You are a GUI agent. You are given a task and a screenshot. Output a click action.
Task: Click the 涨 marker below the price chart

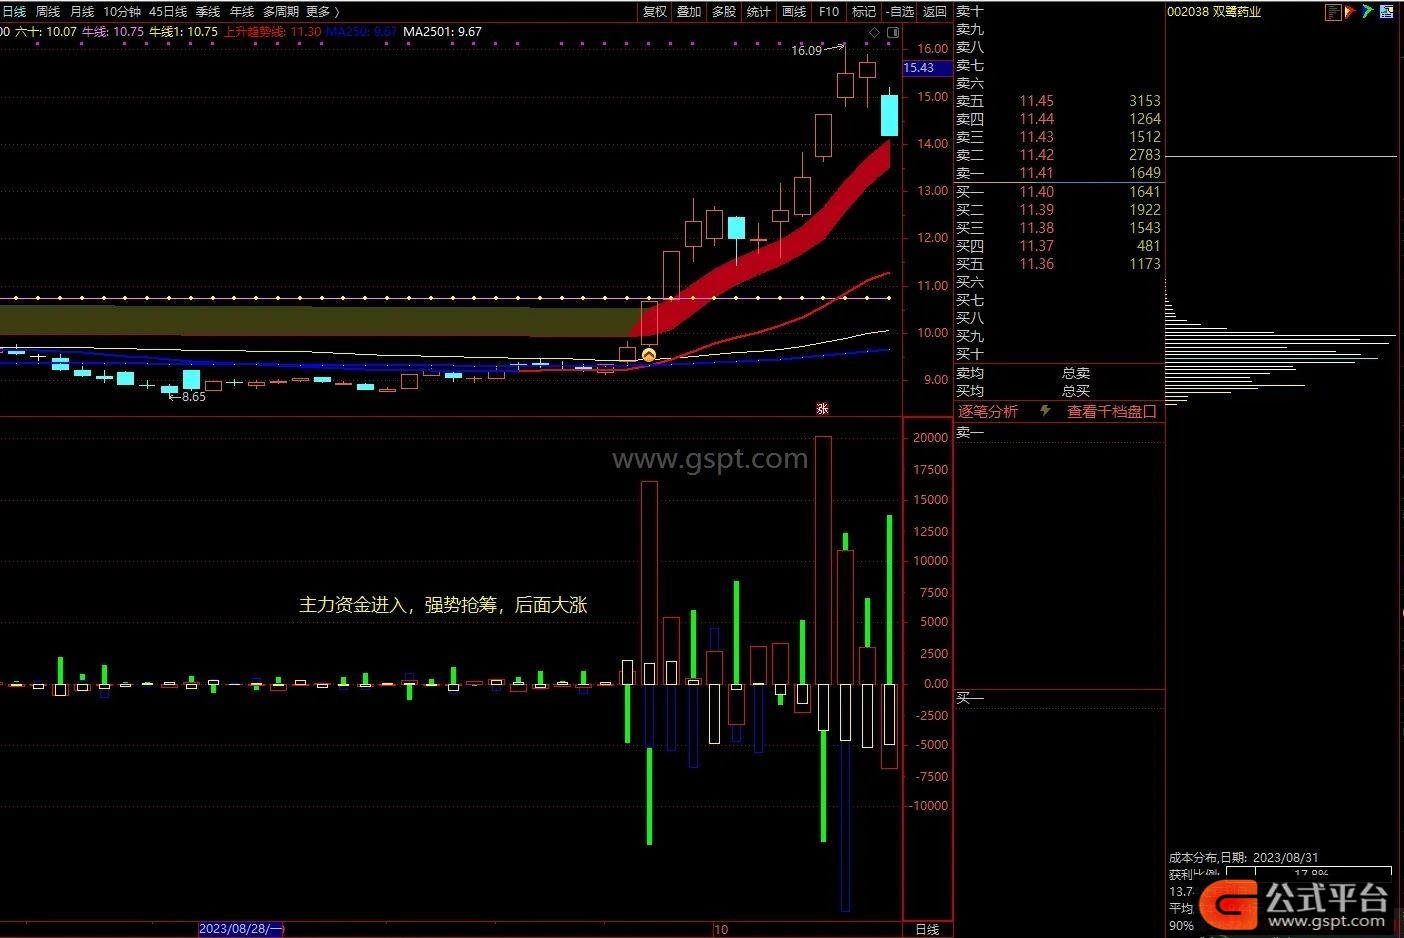coord(822,408)
